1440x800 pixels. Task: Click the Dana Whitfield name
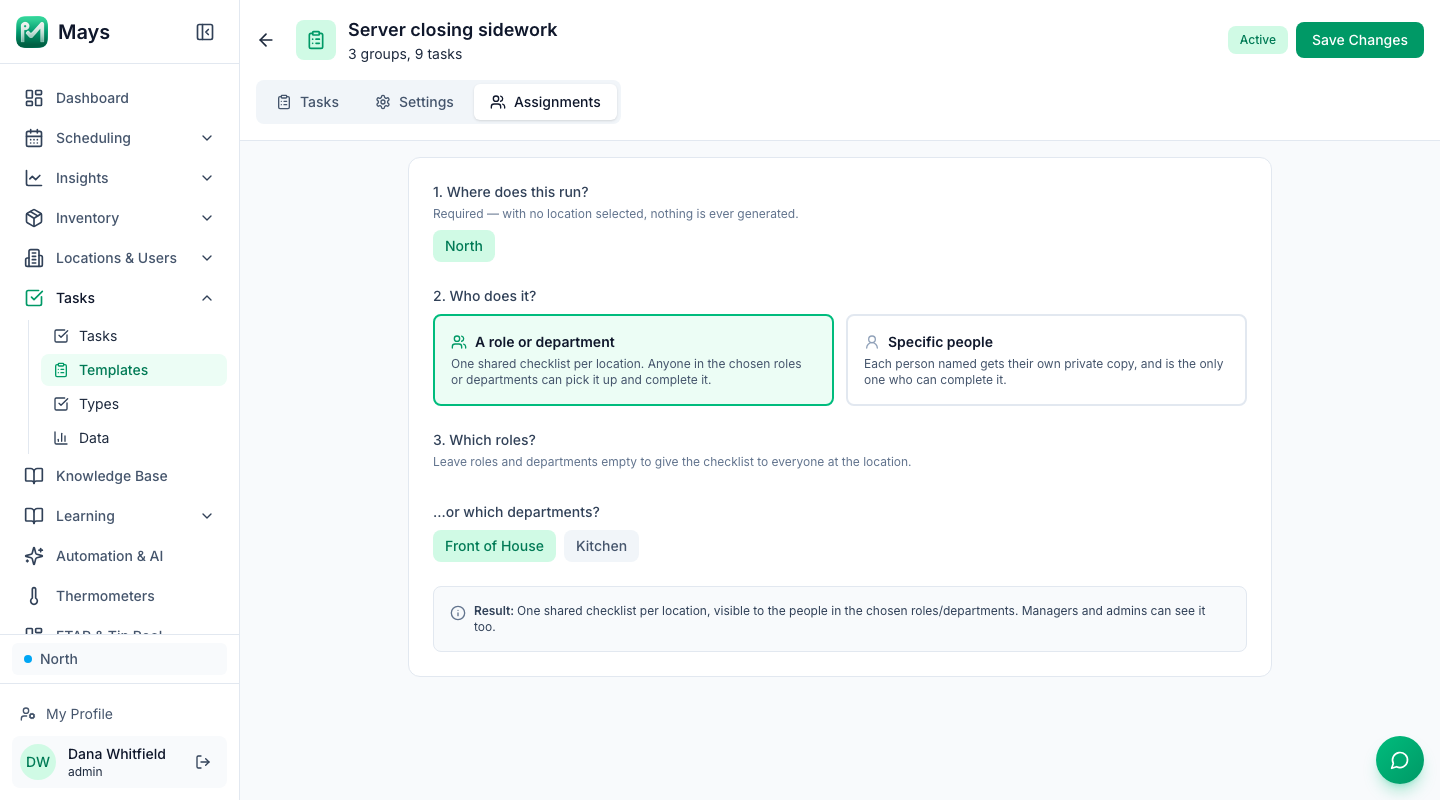(x=117, y=754)
